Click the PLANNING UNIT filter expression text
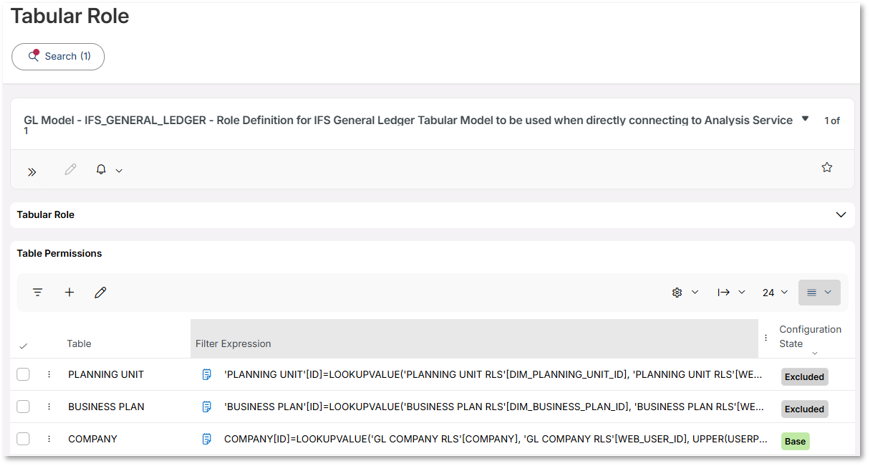 coord(493,375)
